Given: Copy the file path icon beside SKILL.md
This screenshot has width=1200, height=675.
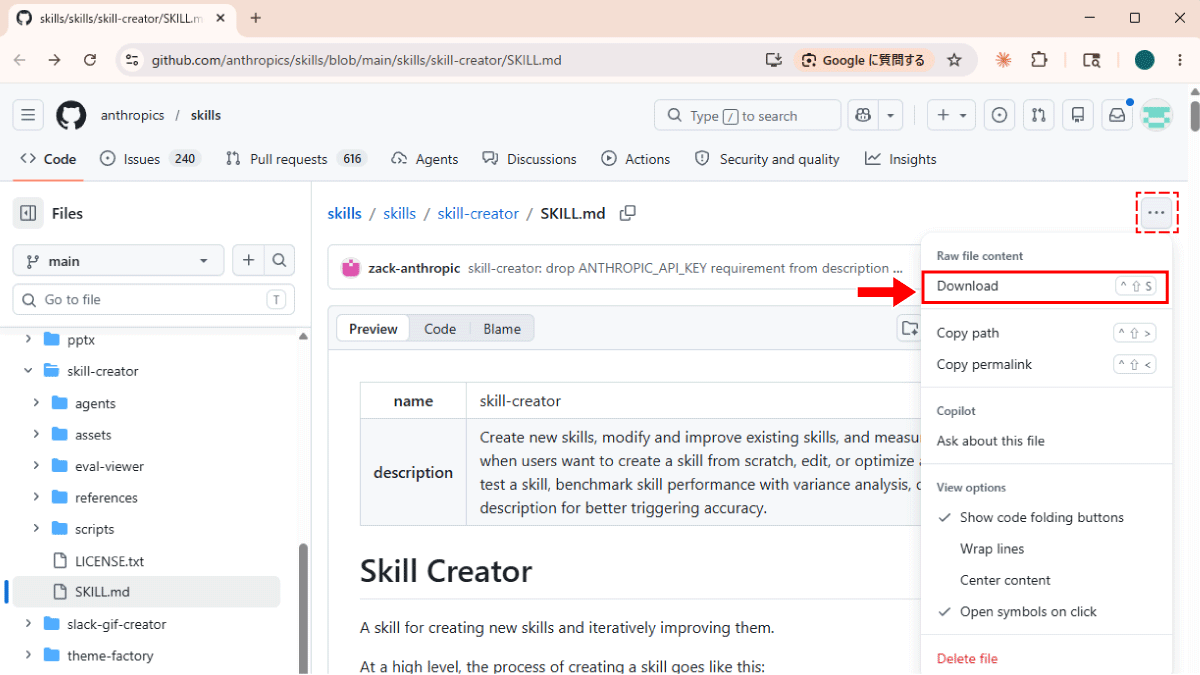Looking at the screenshot, I should [x=628, y=213].
